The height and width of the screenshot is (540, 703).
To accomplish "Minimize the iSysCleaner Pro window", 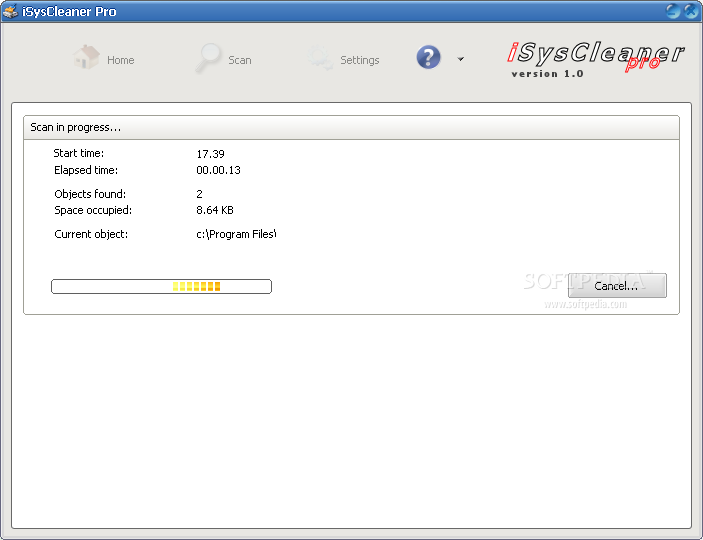I will 673,11.
